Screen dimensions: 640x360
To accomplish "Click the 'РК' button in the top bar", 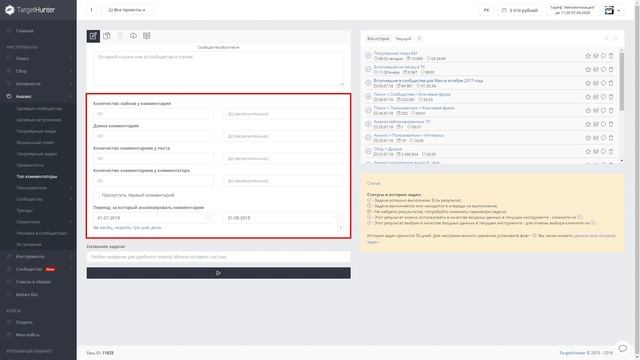I will coord(487,10).
